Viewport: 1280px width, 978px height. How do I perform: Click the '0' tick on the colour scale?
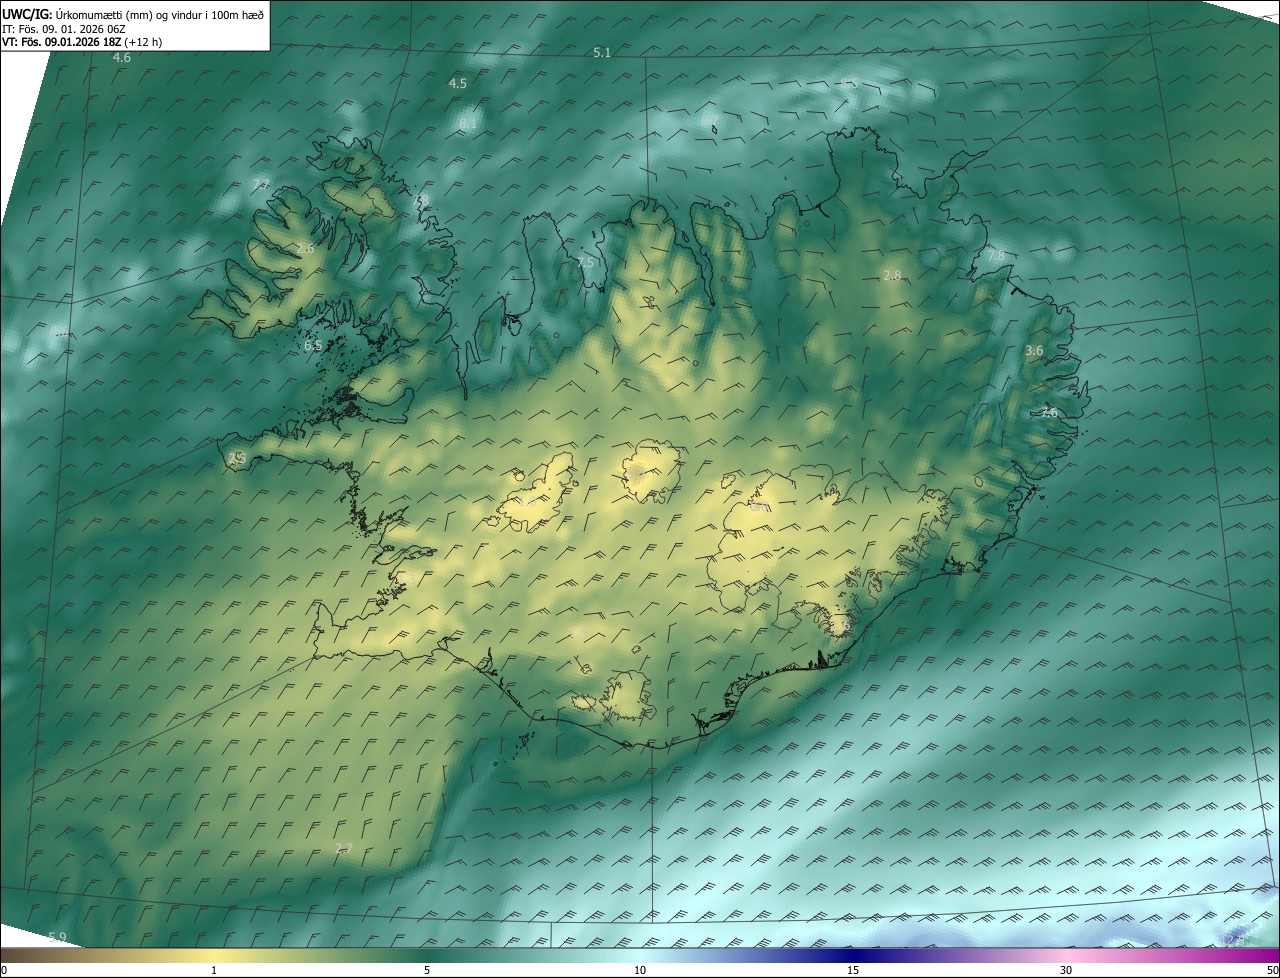point(4,970)
